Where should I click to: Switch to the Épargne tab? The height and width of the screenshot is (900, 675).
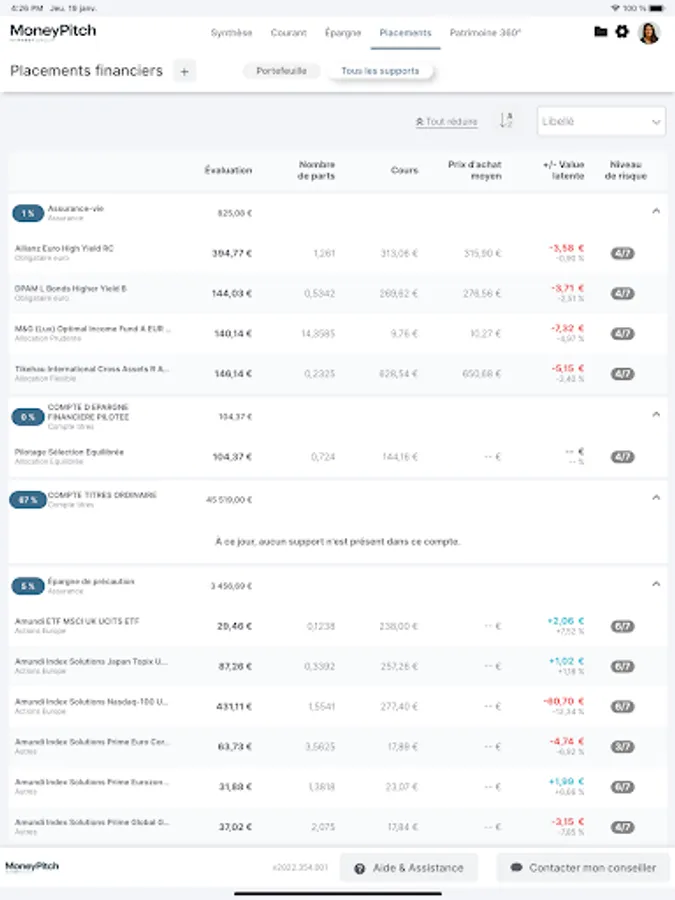[x=343, y=33]
